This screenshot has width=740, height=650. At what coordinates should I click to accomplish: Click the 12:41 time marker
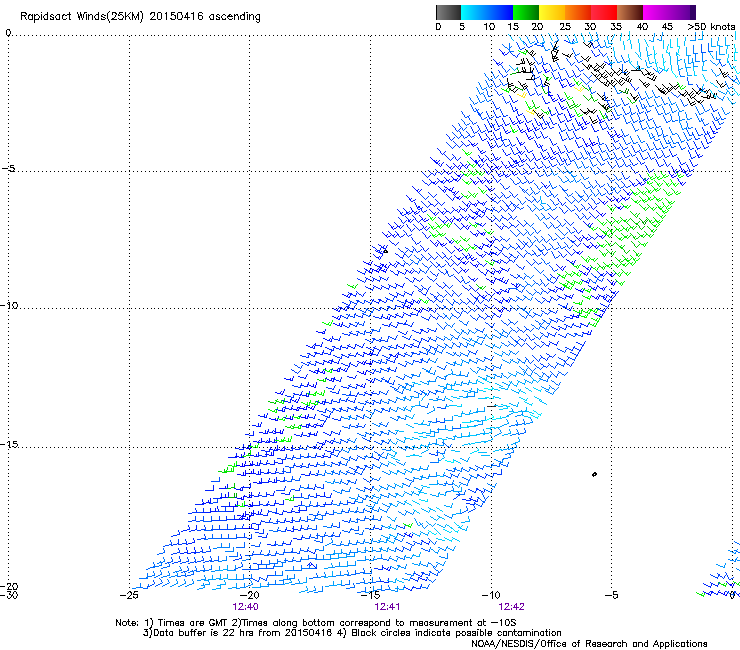pyautogui.click(x=387, y=607)
